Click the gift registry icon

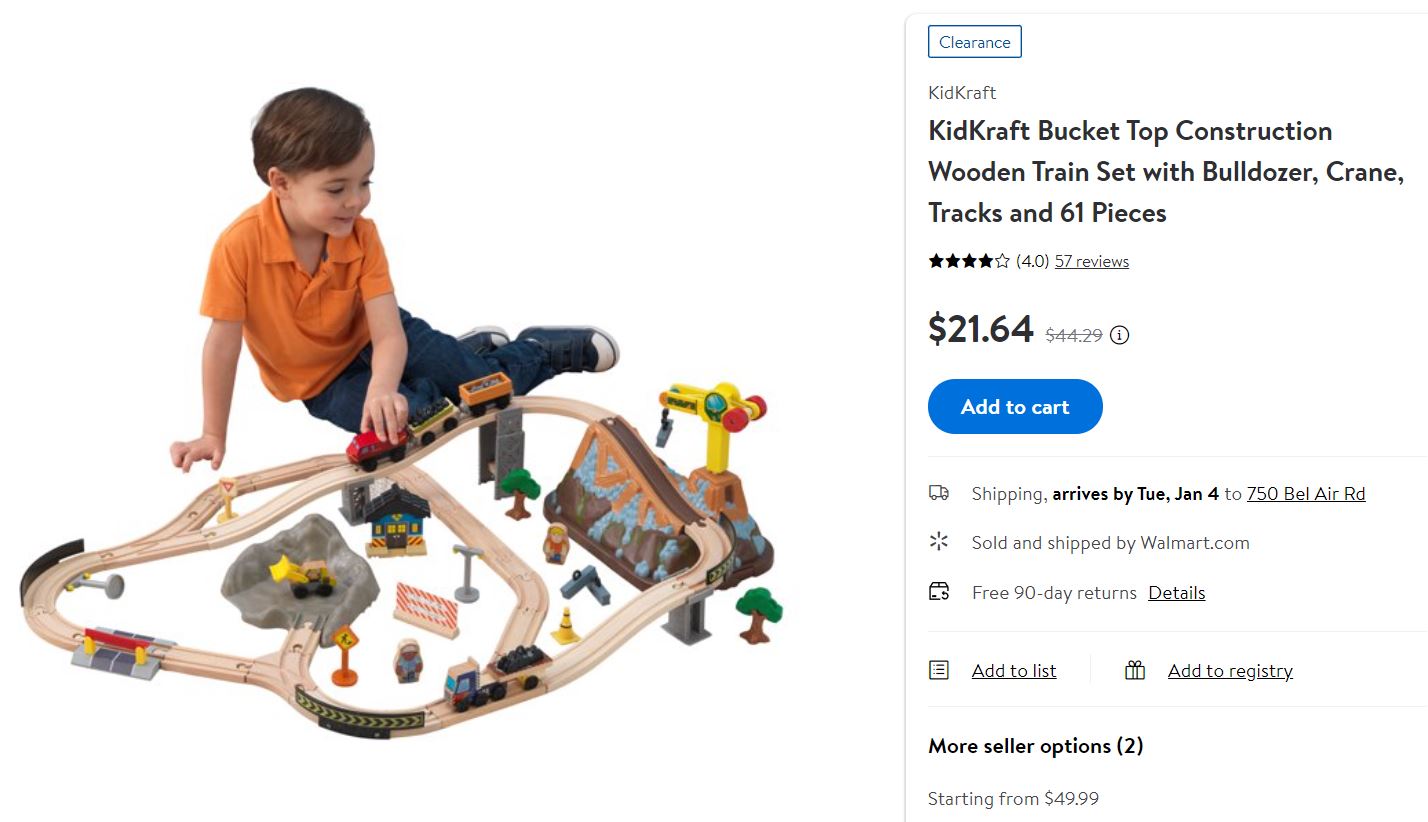tap(1134, 670)
